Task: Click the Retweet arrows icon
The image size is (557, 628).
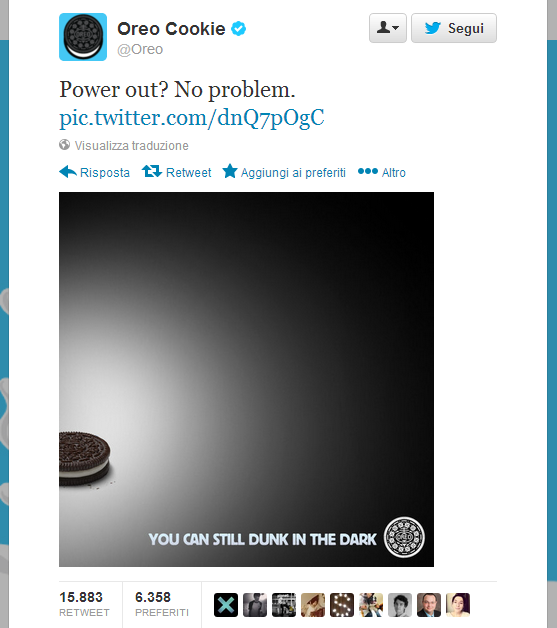Action: point(152,171)
